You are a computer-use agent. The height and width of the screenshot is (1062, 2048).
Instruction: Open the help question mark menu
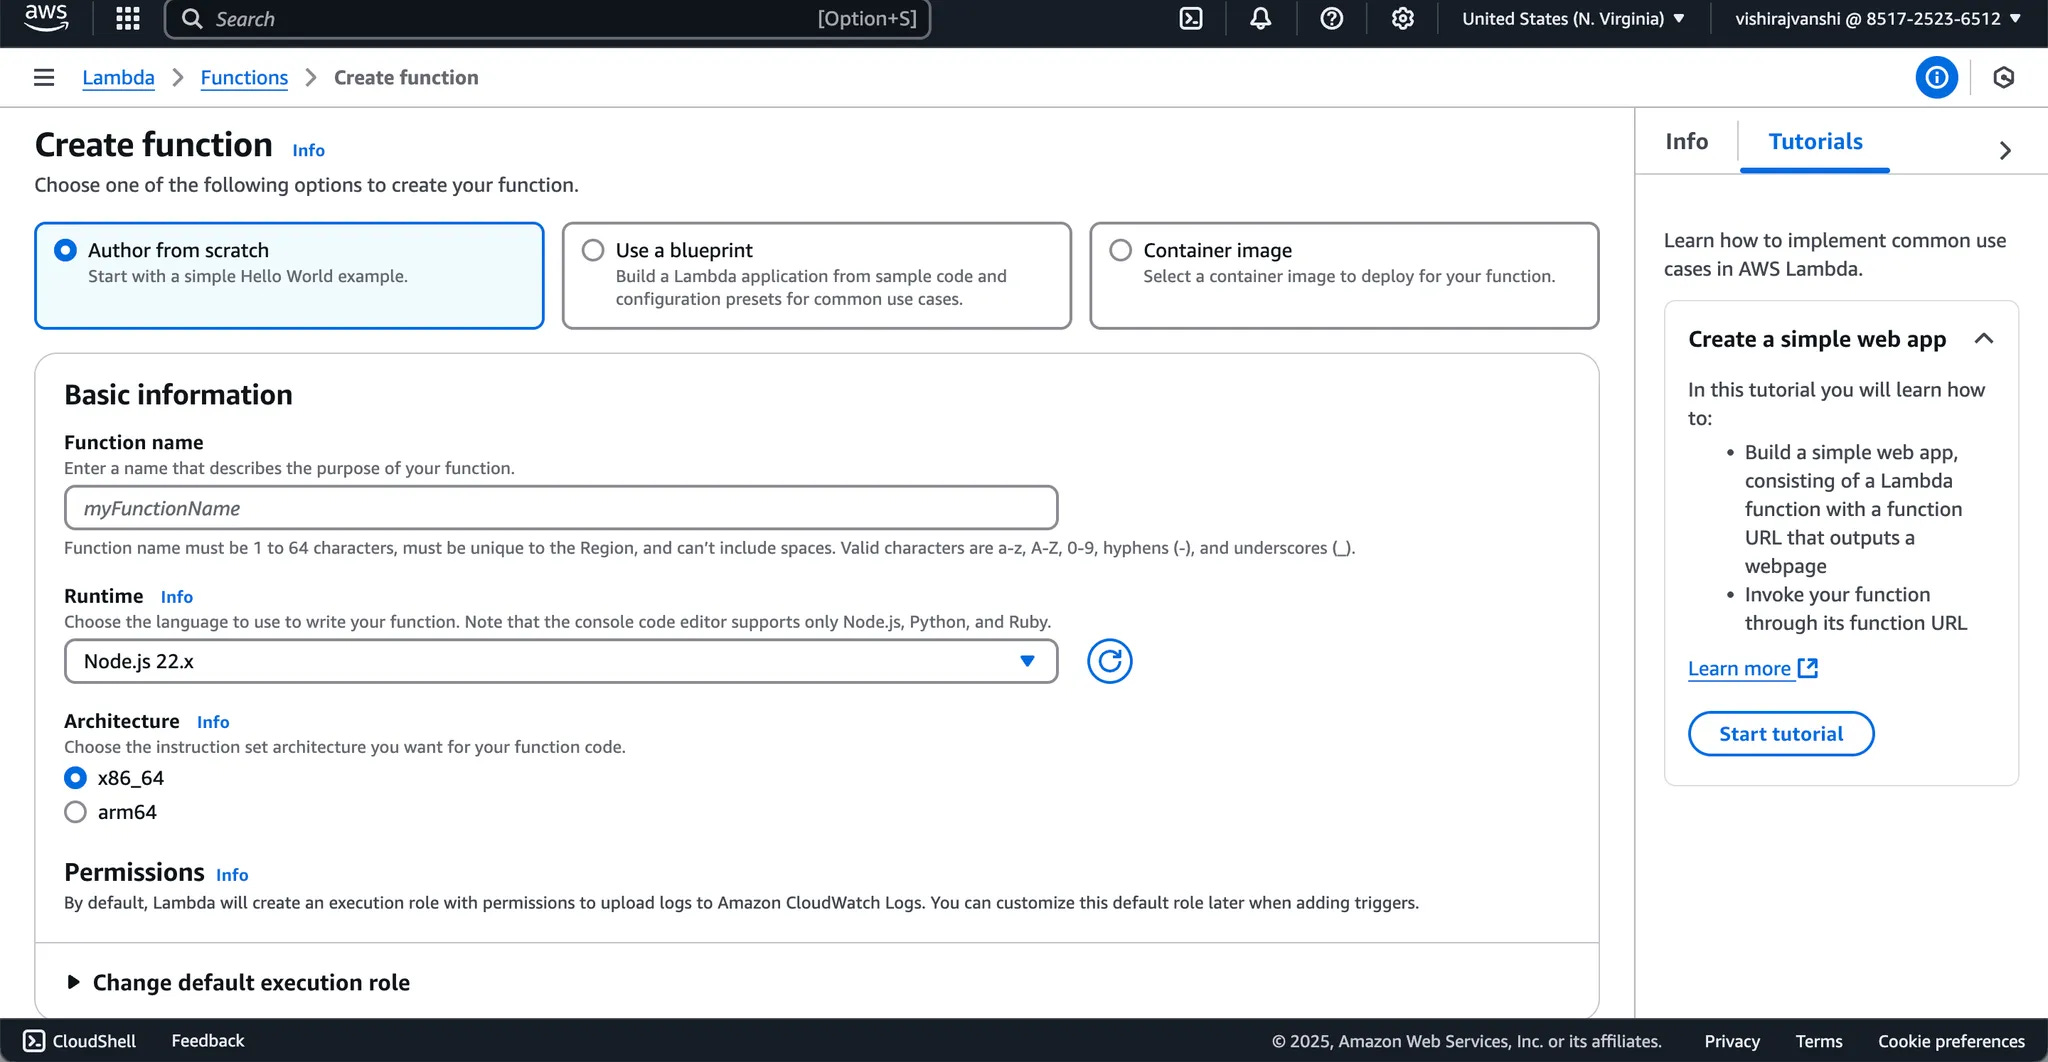1332,18
